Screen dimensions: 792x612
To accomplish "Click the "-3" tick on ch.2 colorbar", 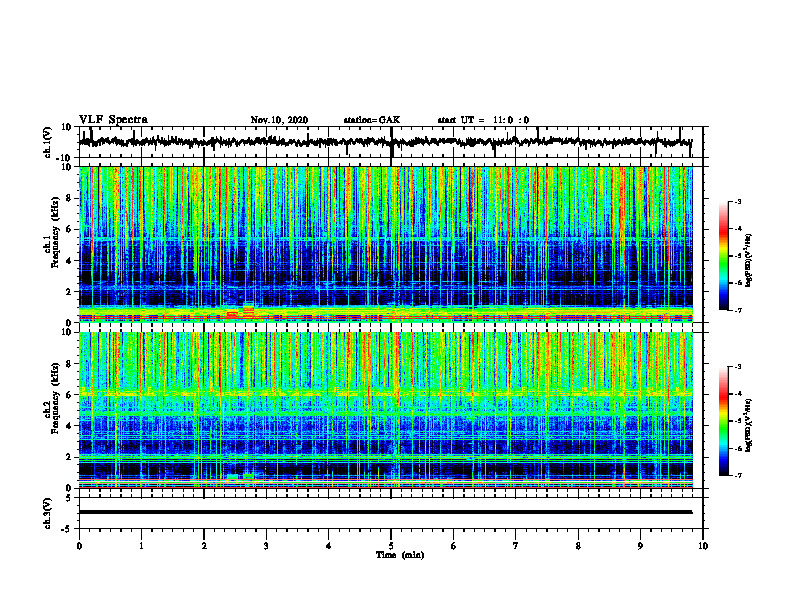I will (738, 367).
